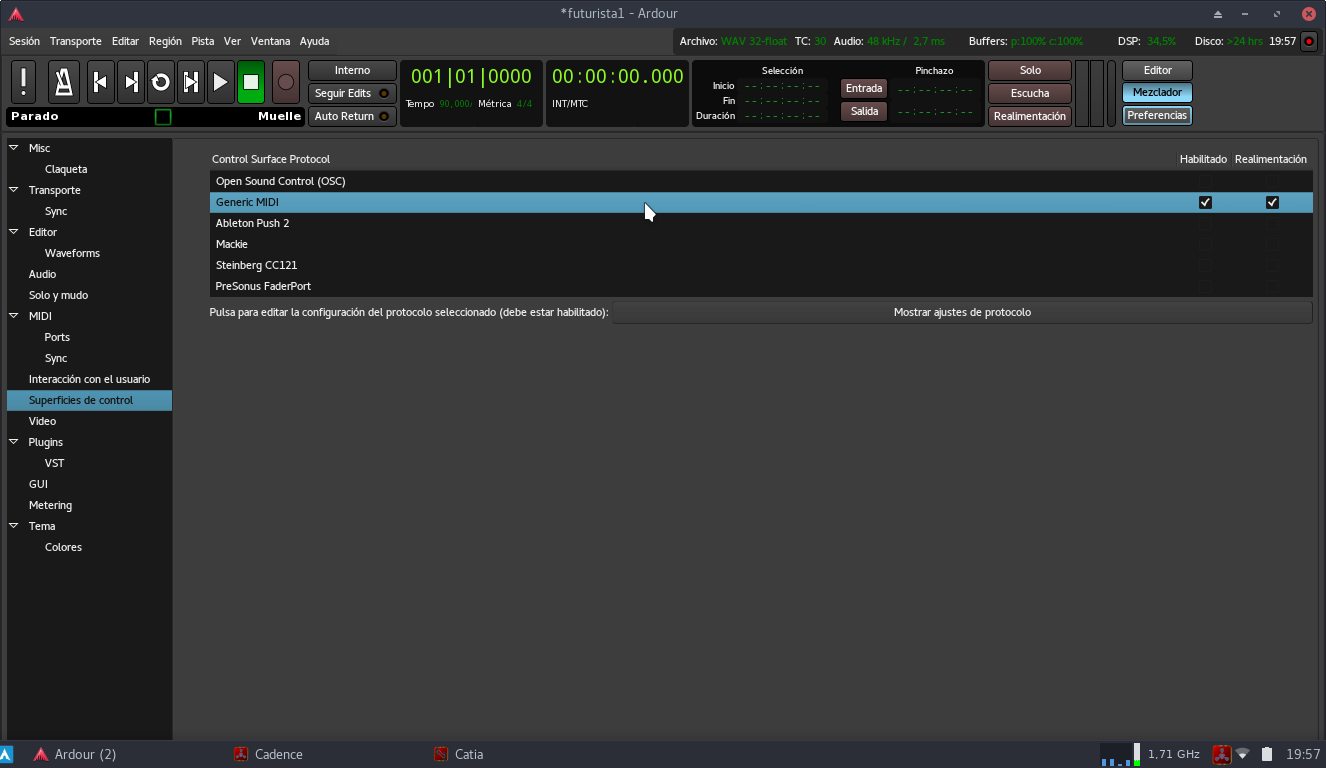Toggle the metronome click

pos(64,82)
